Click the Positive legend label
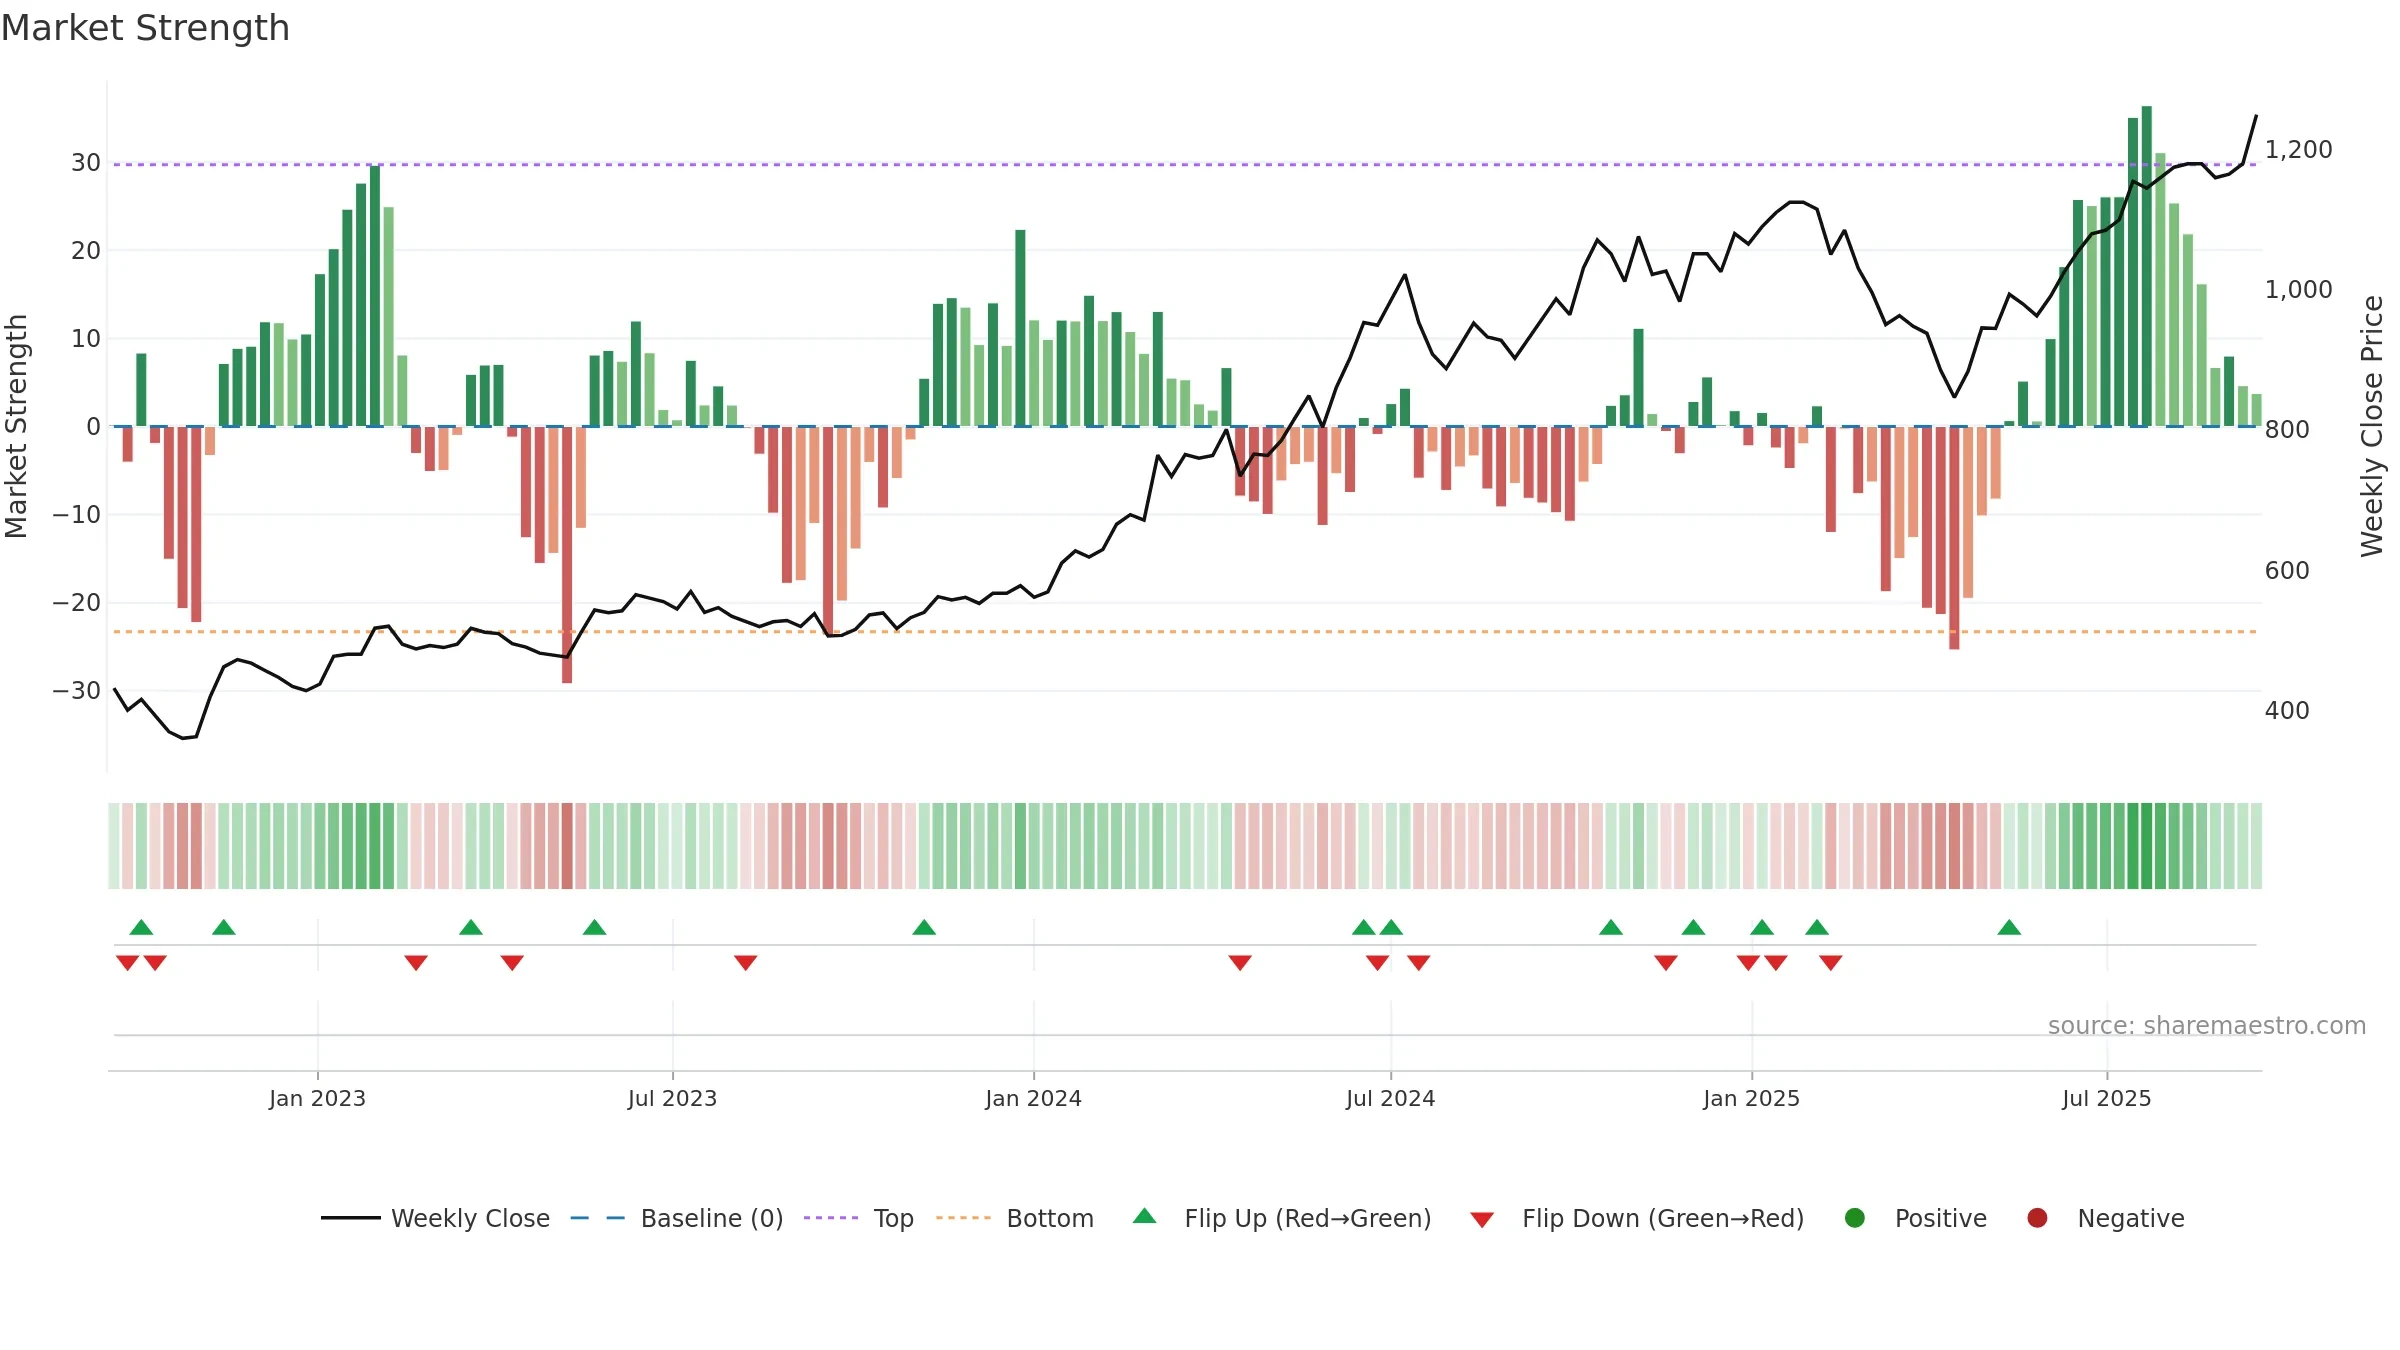The width and height of the screenshot is (2400, 1350). 1941,1218
